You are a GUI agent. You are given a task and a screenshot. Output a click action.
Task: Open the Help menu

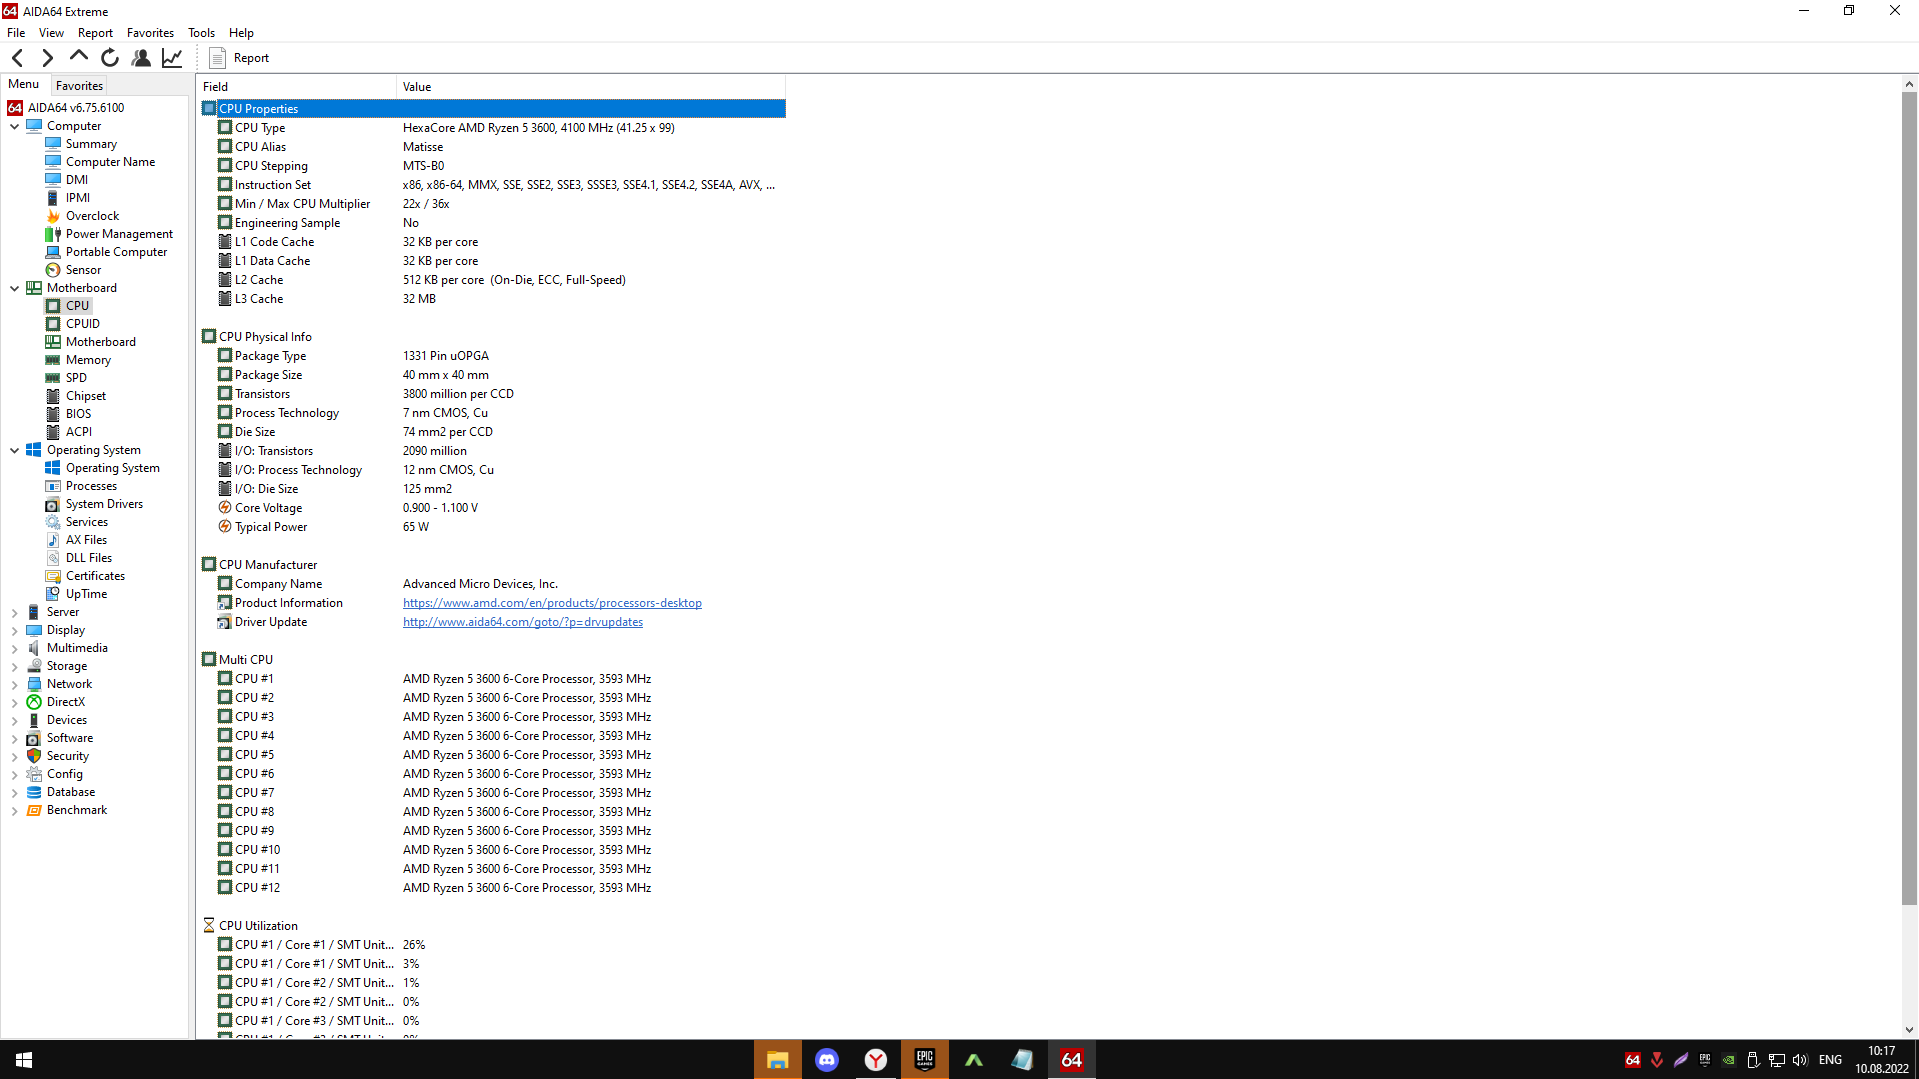coord(241,33)
